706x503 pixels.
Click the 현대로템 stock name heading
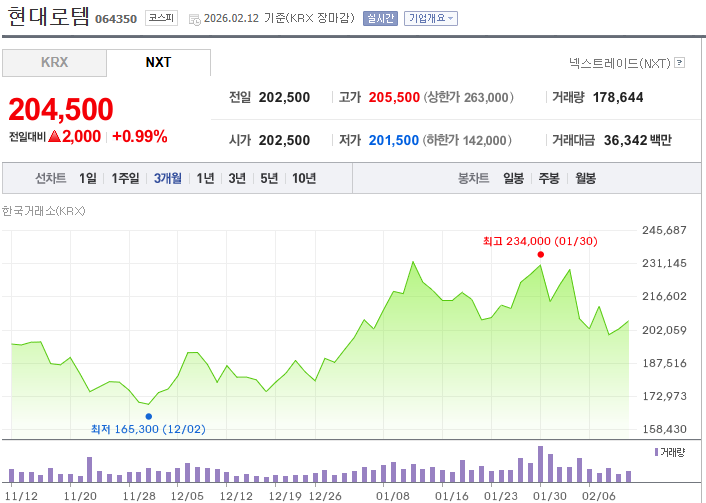(x=49, y=16)
